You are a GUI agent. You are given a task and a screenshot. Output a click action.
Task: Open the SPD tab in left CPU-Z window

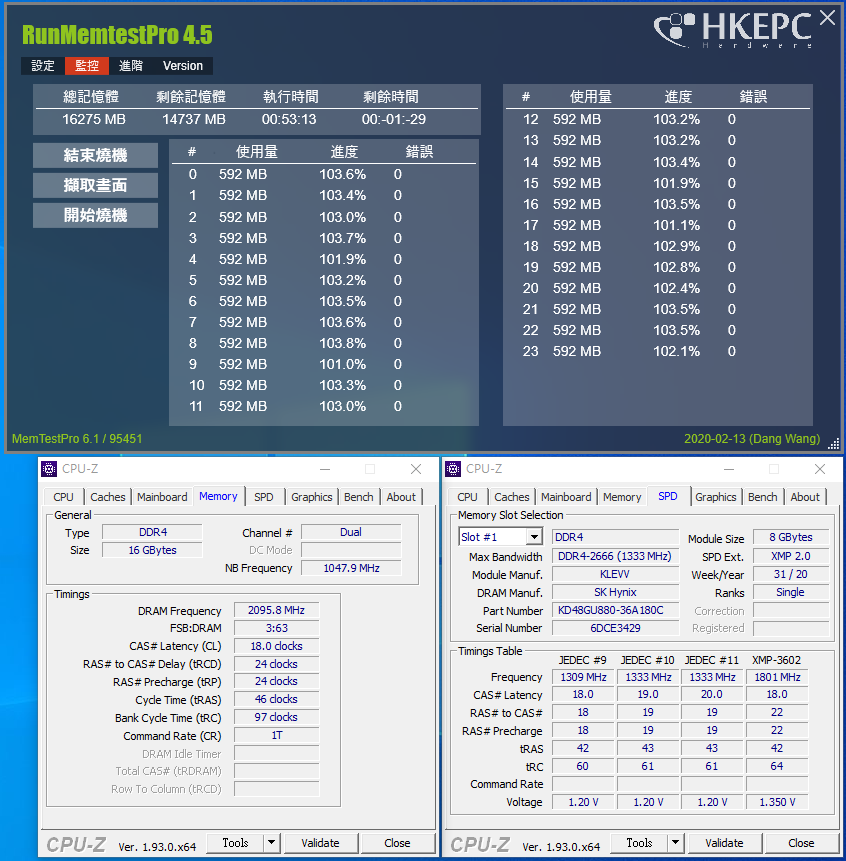pyautogui.click(x=264, y=497)
